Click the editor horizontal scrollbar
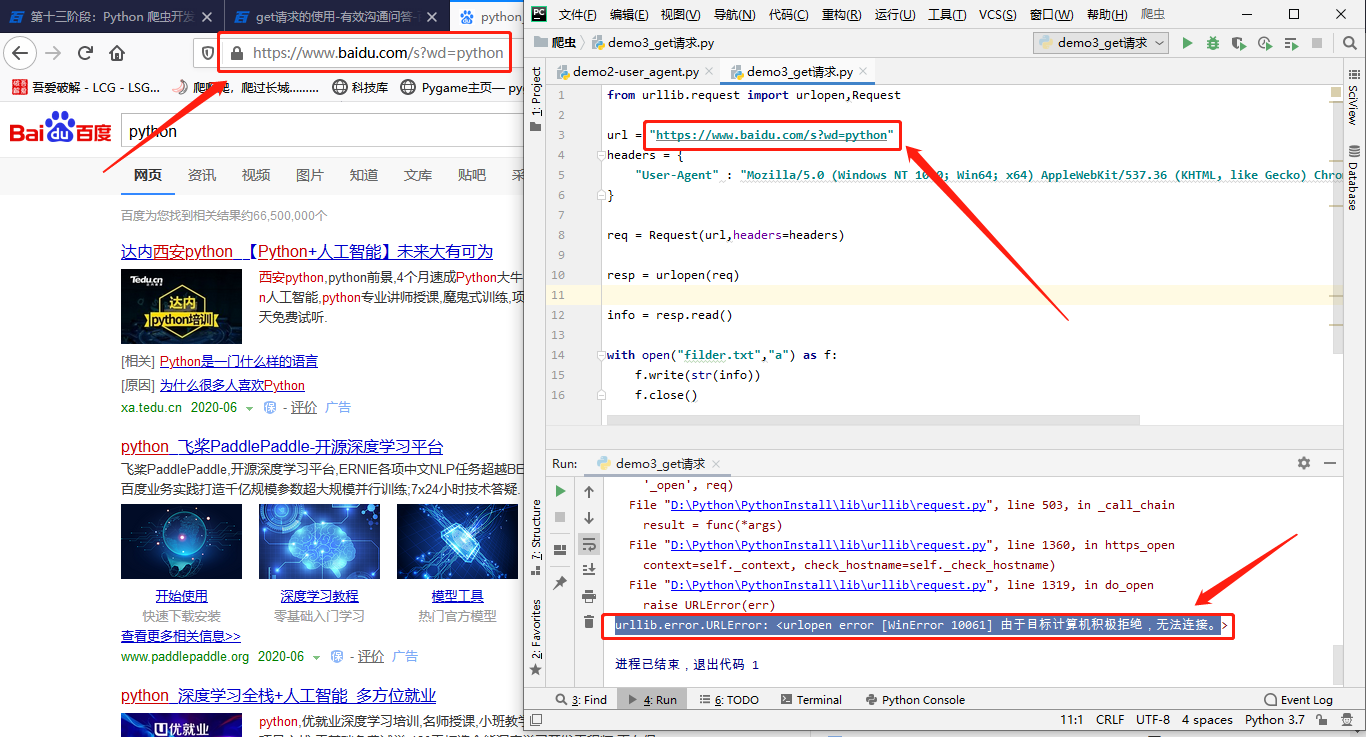1366x737 pixels. click(875, 420)
